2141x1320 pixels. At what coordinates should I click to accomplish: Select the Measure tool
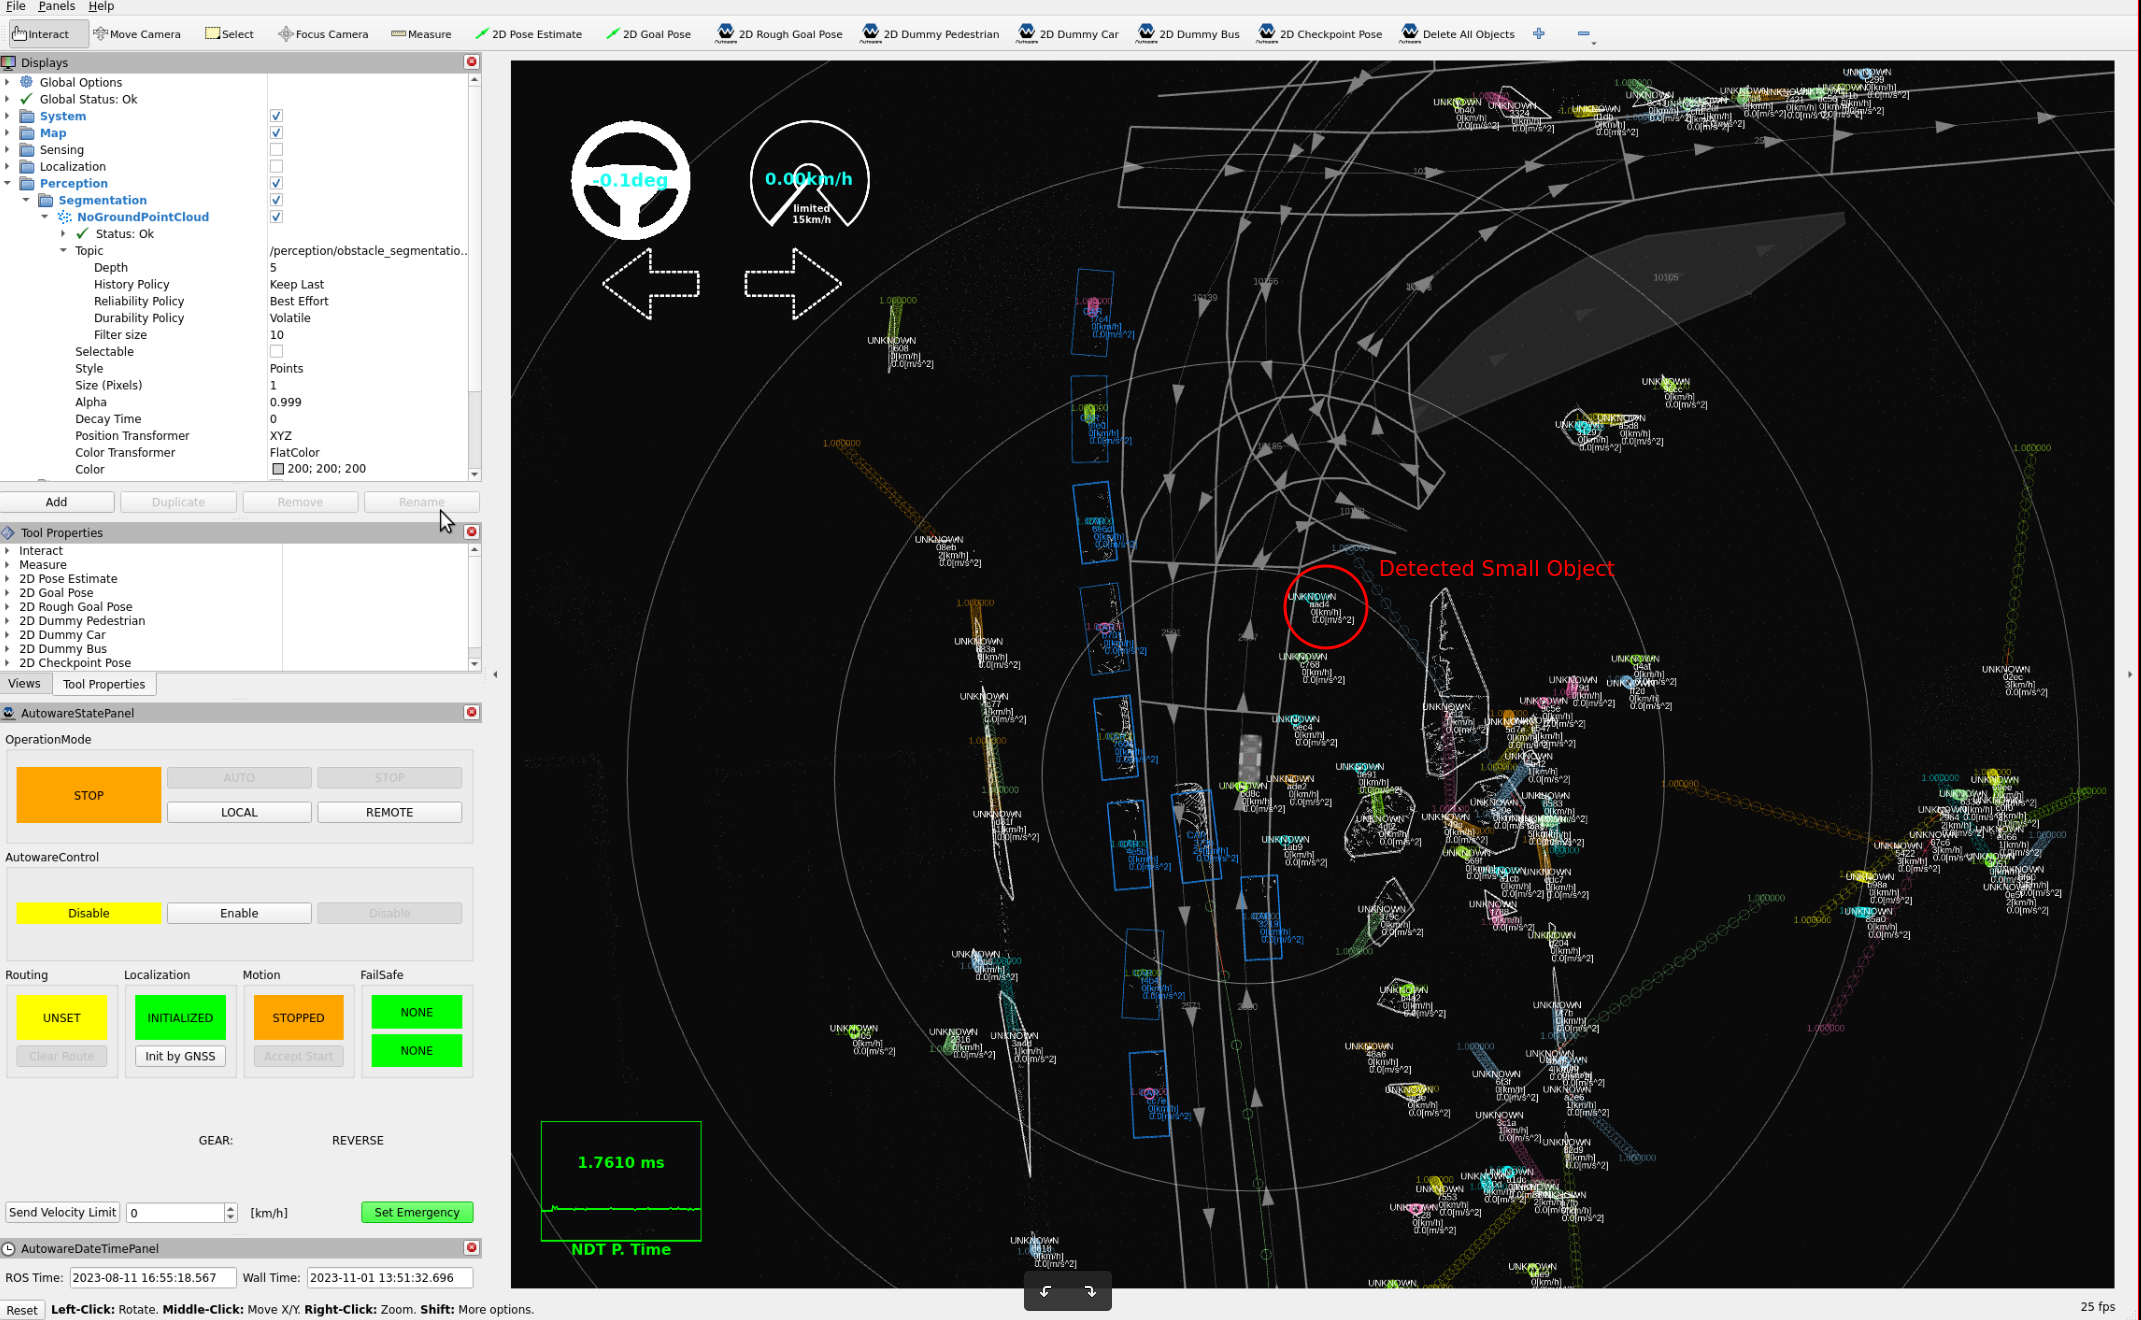[421, 33]
